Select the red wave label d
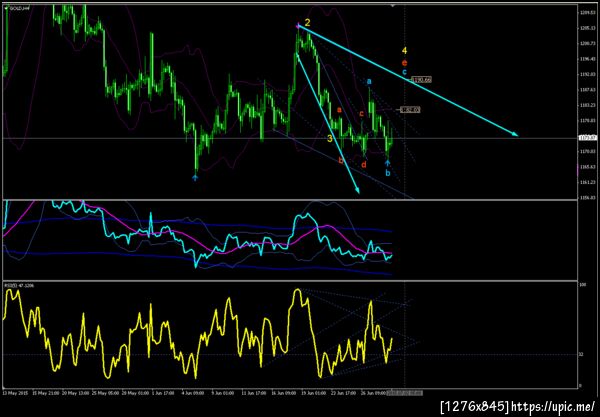The image size is (600, 417). (364, 165)
